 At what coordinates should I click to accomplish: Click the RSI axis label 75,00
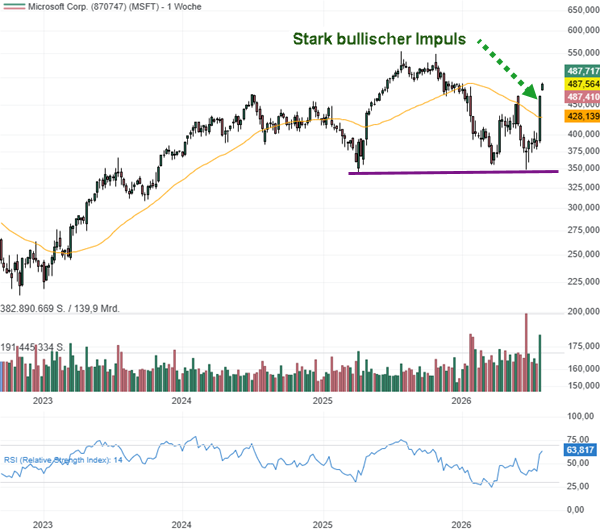tap(578, 439)
